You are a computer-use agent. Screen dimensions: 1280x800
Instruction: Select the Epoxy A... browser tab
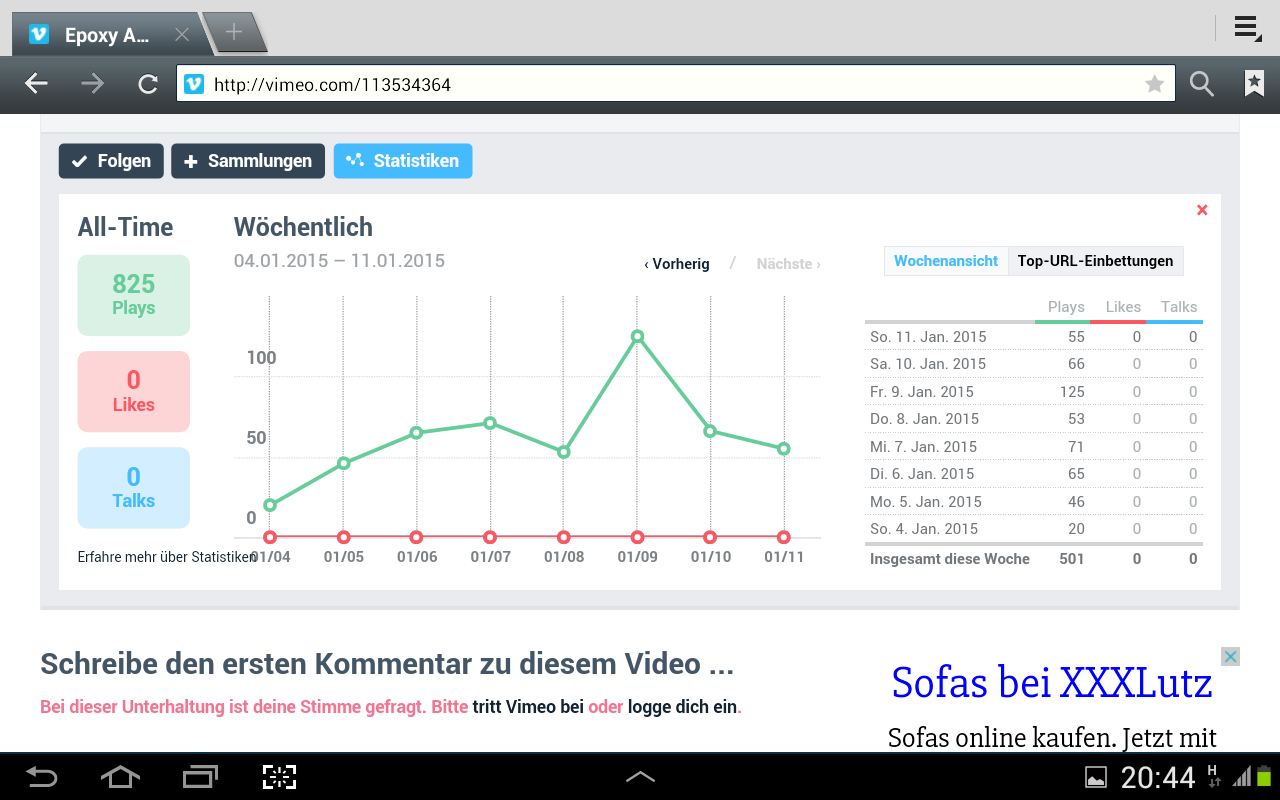tap(110, 35)
